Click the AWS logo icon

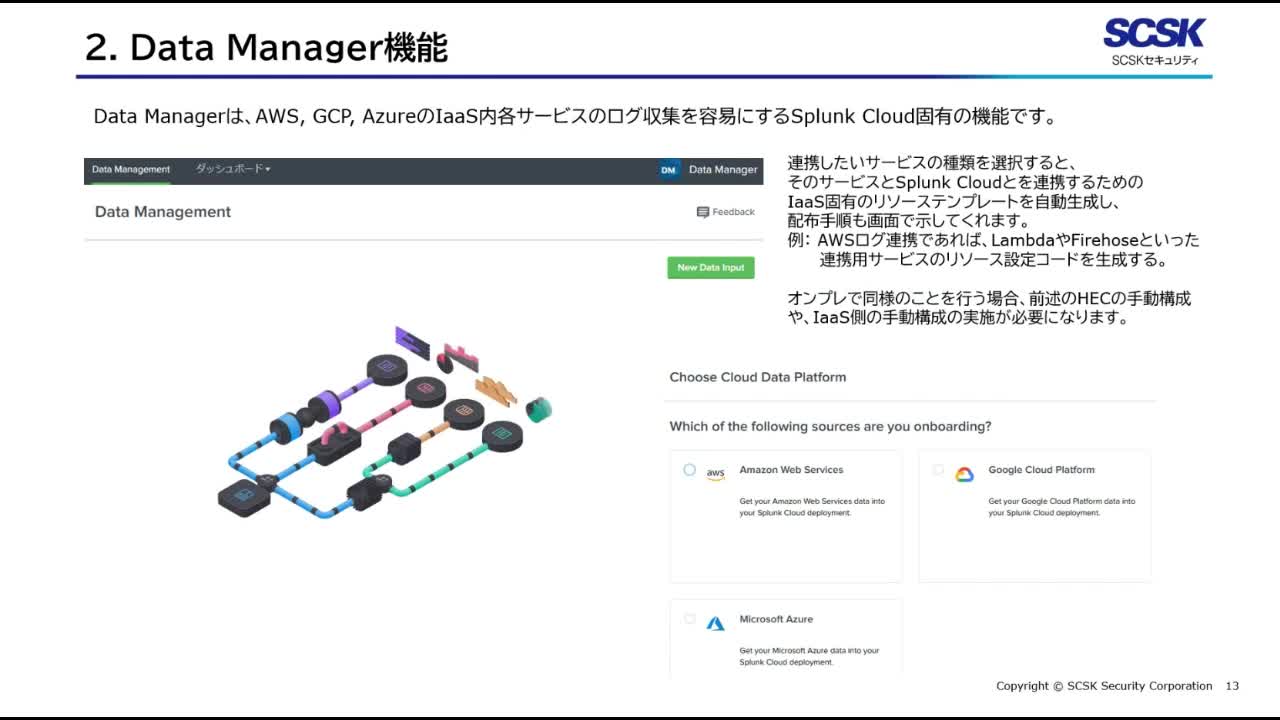715,474
